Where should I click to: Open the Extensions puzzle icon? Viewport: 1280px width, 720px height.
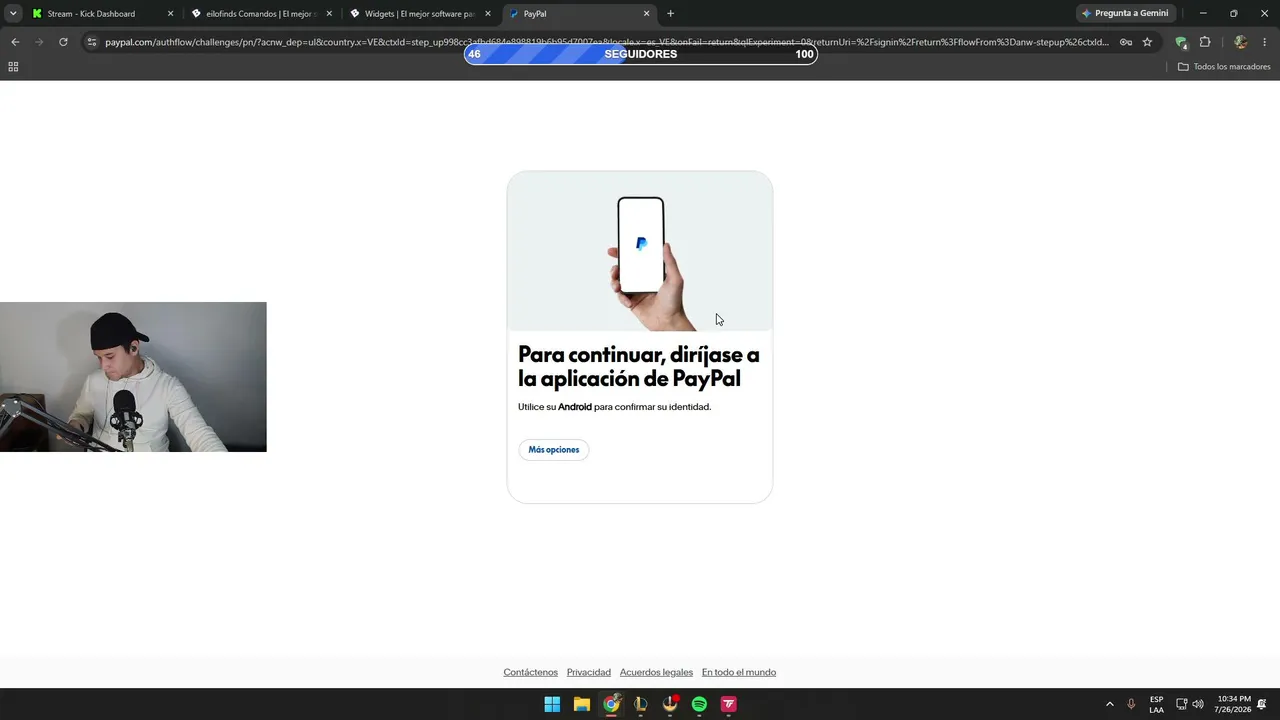pyautogui.click(x=1205, y=42)
